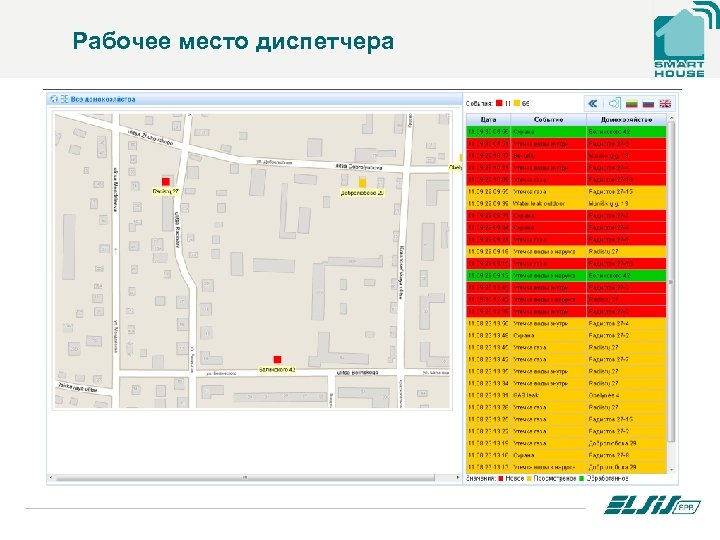
Task: Open the top green Охрана Белинского 42 row
Action: tap(566, 132)
